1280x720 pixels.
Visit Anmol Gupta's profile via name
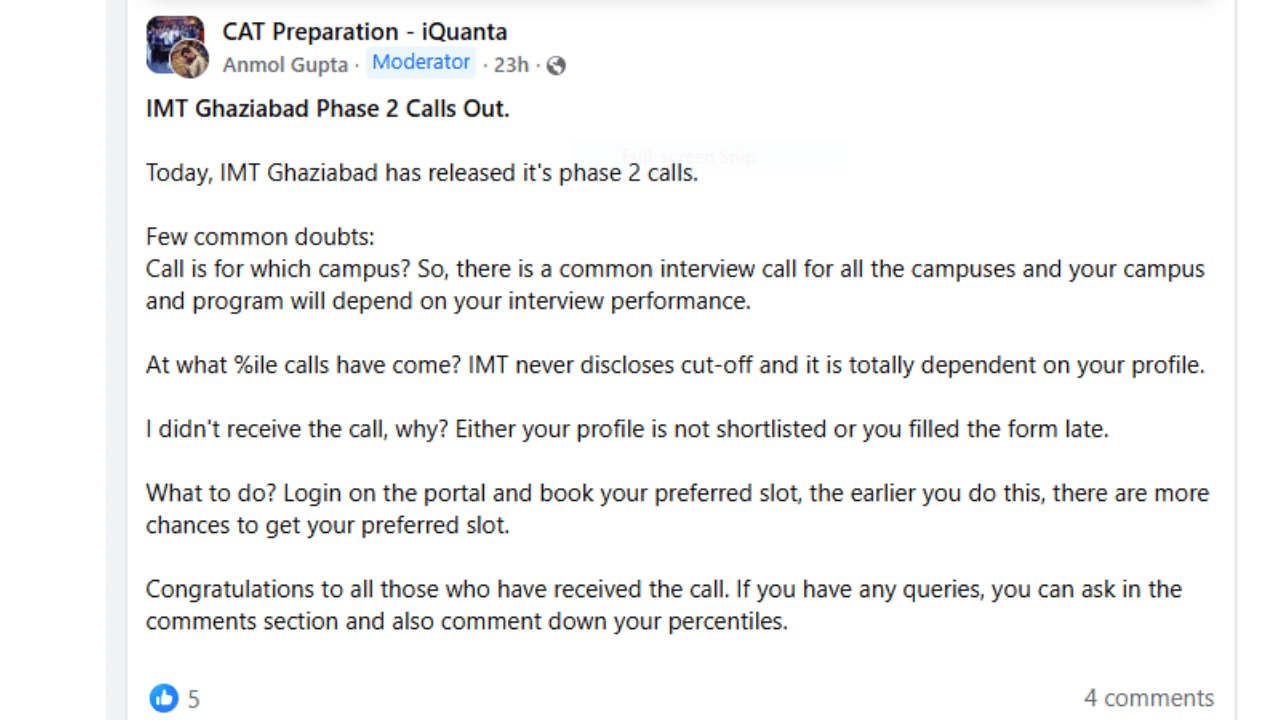(x=285, y=65)
